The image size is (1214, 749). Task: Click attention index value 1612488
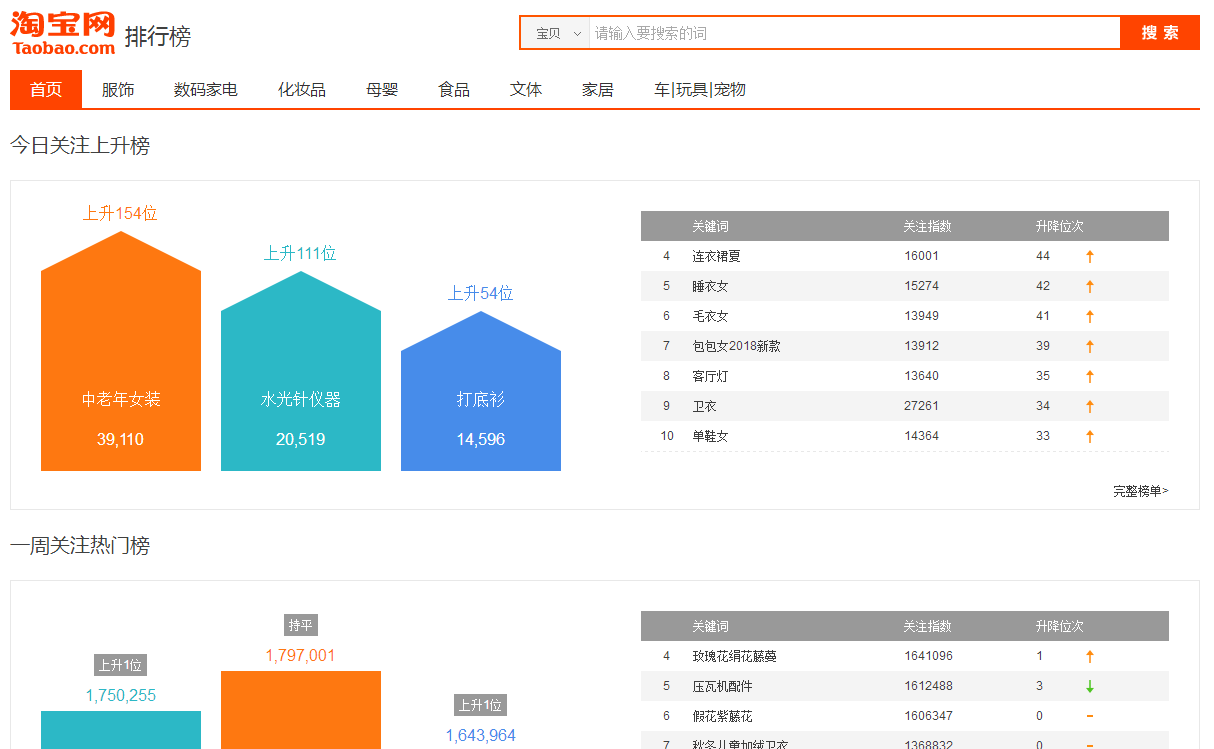tap(929, 686)
